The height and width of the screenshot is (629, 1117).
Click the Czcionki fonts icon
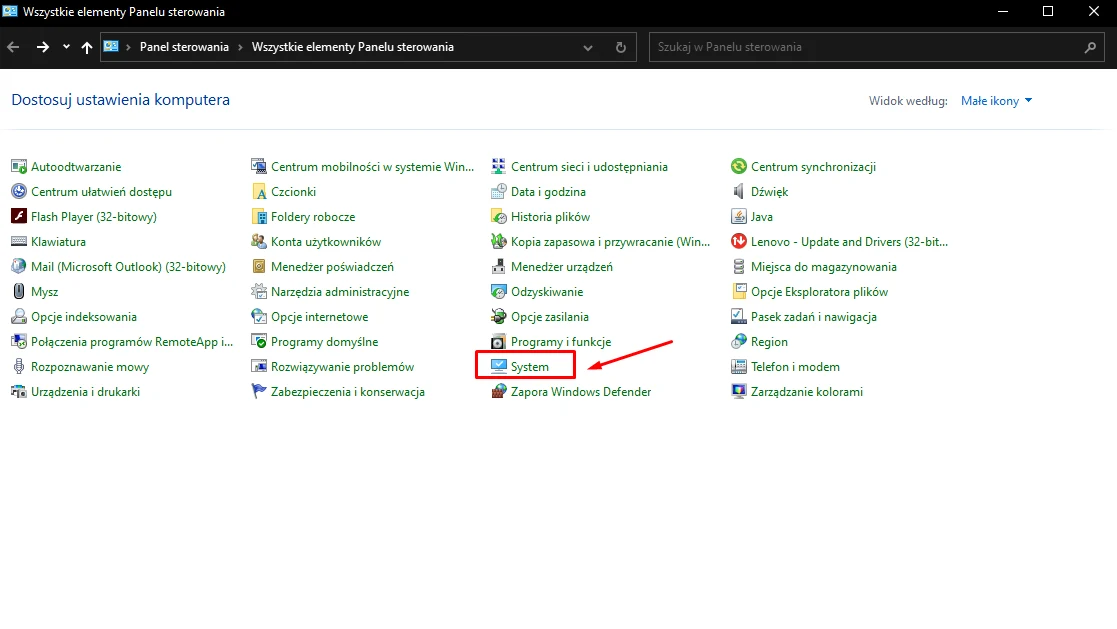[259, 192]
